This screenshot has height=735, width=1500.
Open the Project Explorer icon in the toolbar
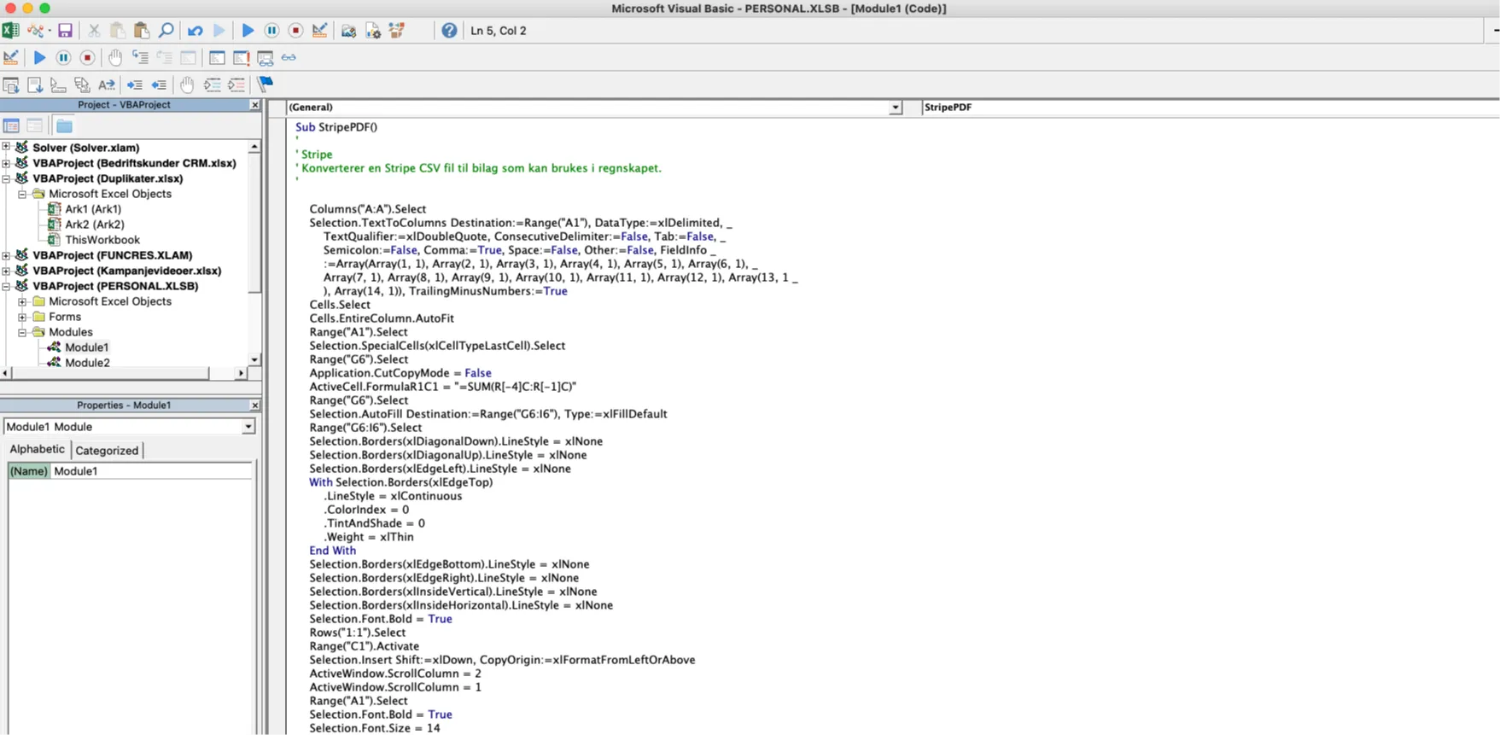pos(349,31)
